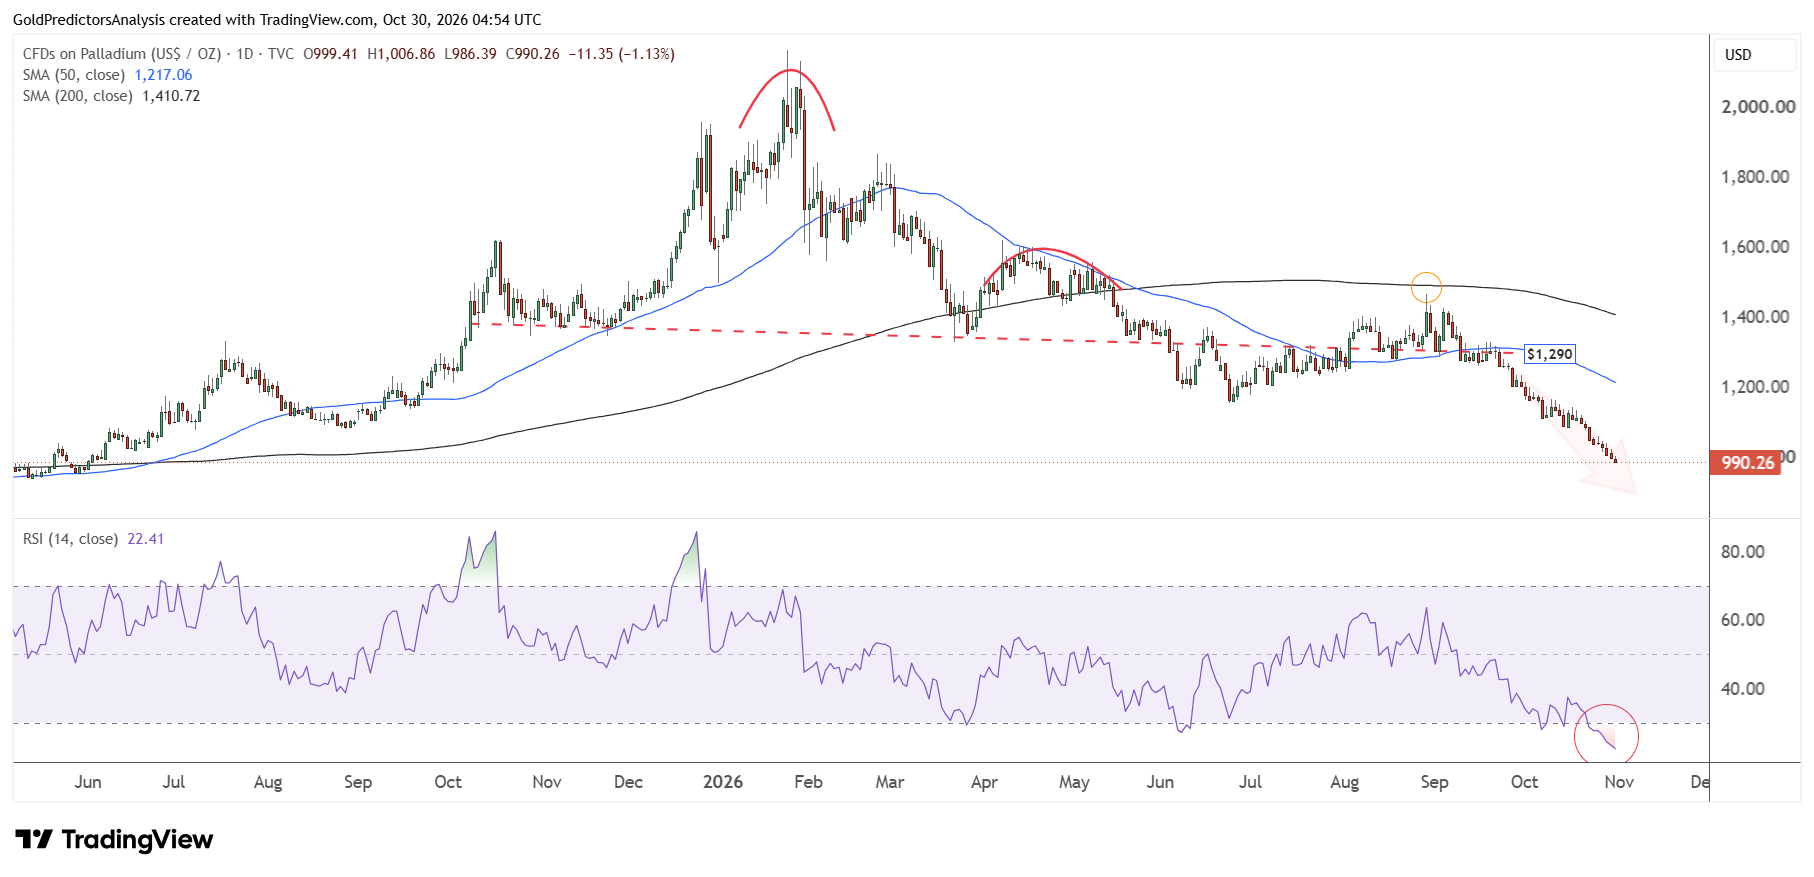The width and height of the screenshot is (1814, 877).
Task: Click the 40.00 RSI axis label
Action: 1742,689
